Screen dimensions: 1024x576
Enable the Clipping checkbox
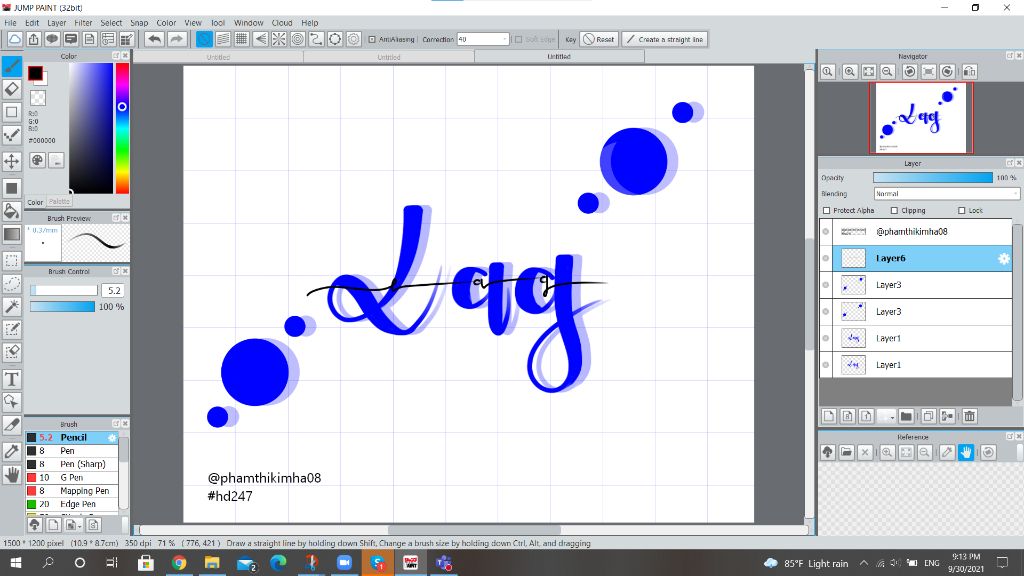pos(894,210)
